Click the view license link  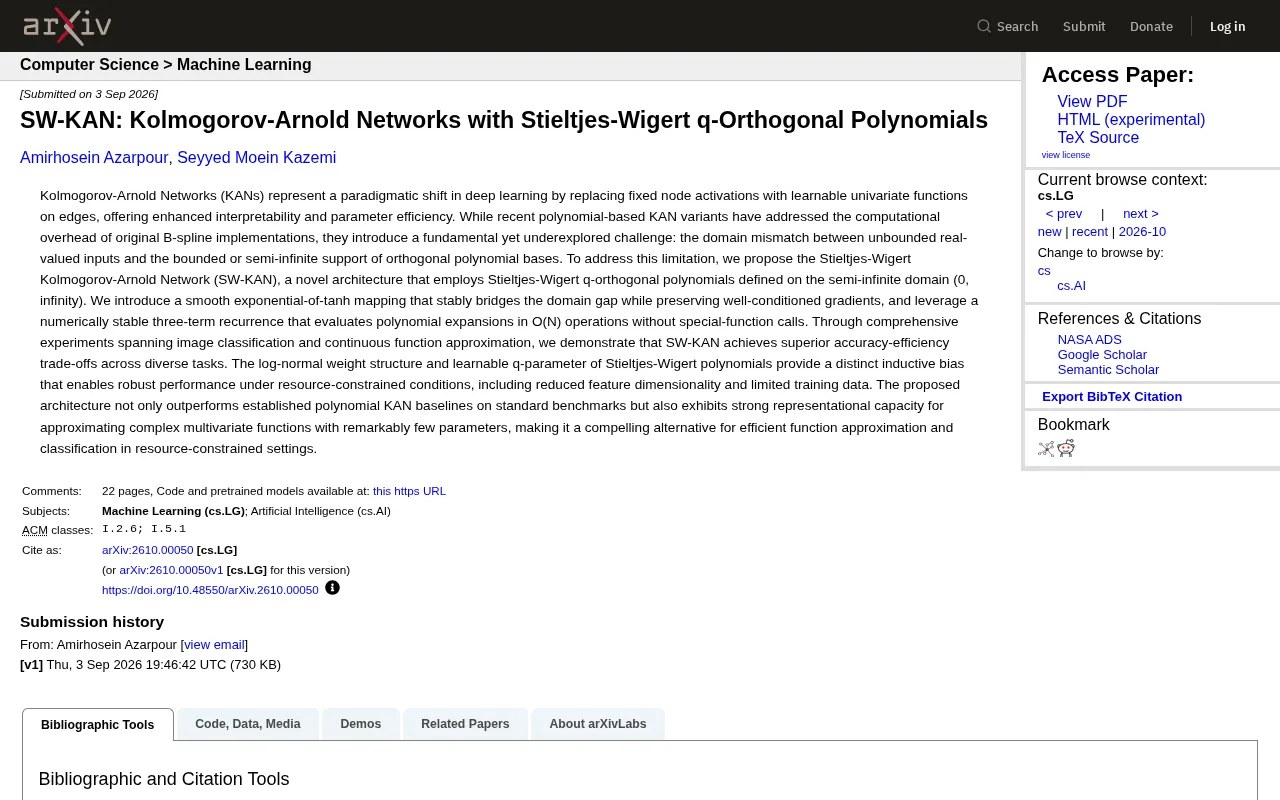[x=1066, y=155]
